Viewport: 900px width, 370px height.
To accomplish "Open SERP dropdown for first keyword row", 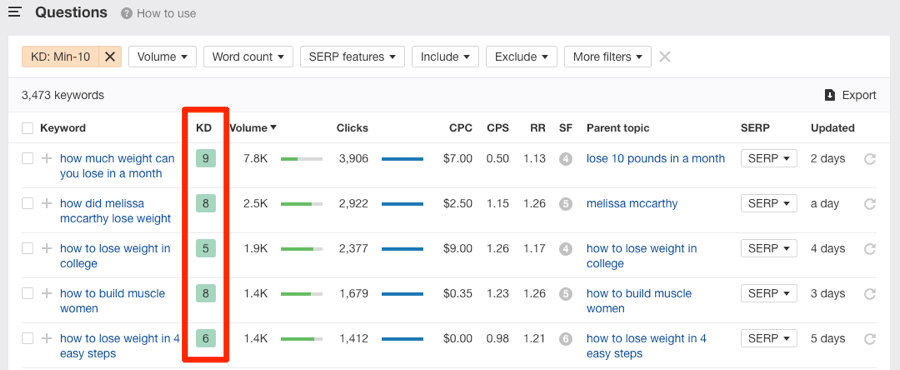I will (x=769, y=158).
